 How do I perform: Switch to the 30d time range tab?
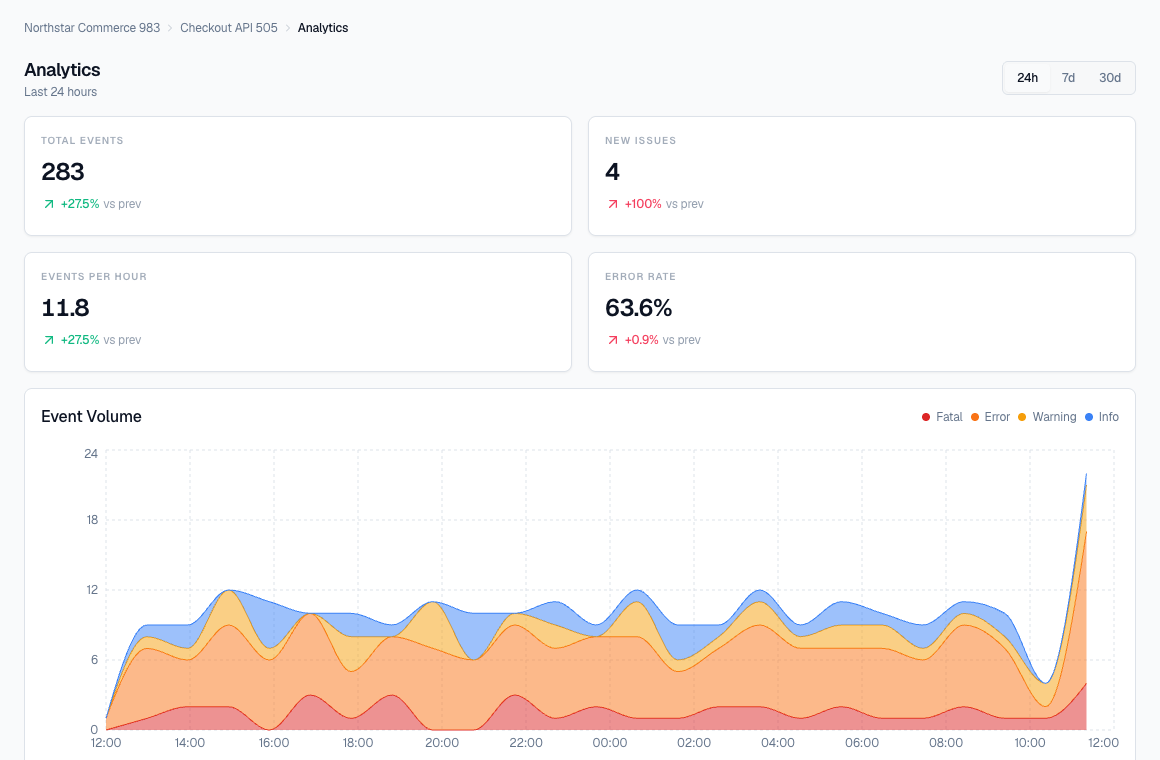(1109, 77)
